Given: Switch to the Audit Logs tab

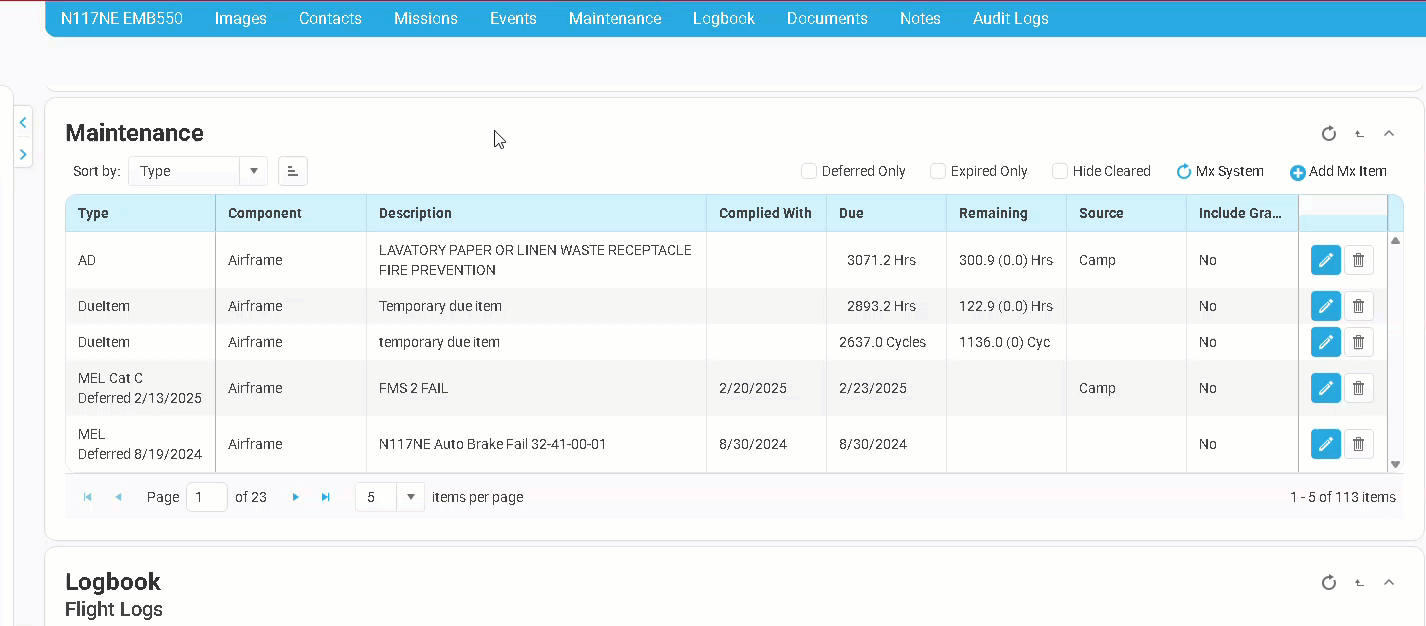Looking at the screenshot, I should coord(1010,18).
